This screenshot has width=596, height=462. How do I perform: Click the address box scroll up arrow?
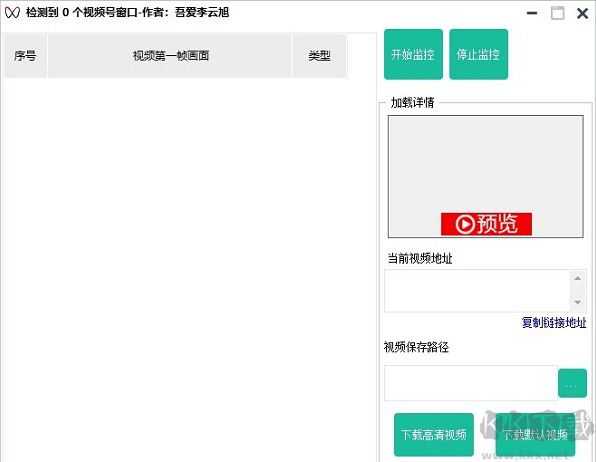tap(578, 278)
